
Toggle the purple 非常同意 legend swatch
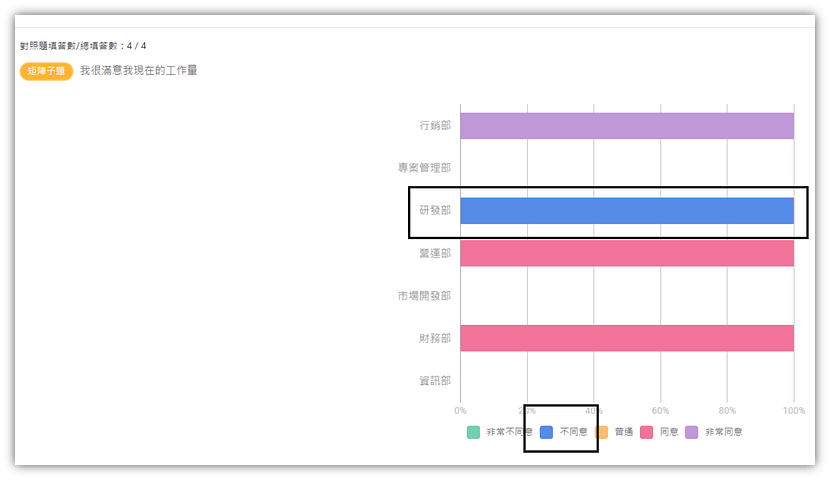[x=691, y=432]
